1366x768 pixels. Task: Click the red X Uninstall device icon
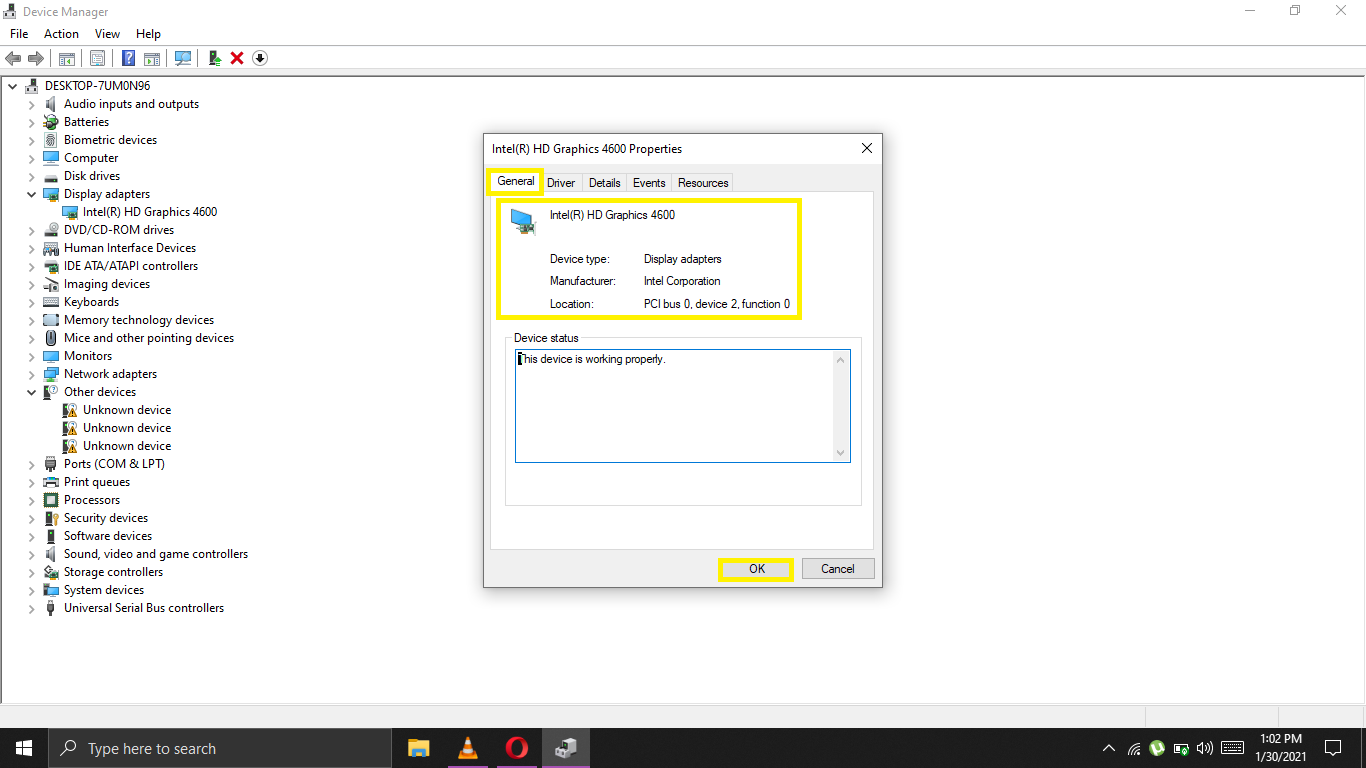[237, 58]
